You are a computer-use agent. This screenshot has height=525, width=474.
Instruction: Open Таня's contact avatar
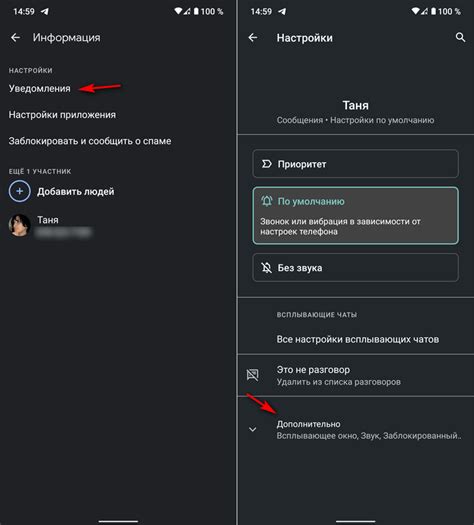pos(19,225)
